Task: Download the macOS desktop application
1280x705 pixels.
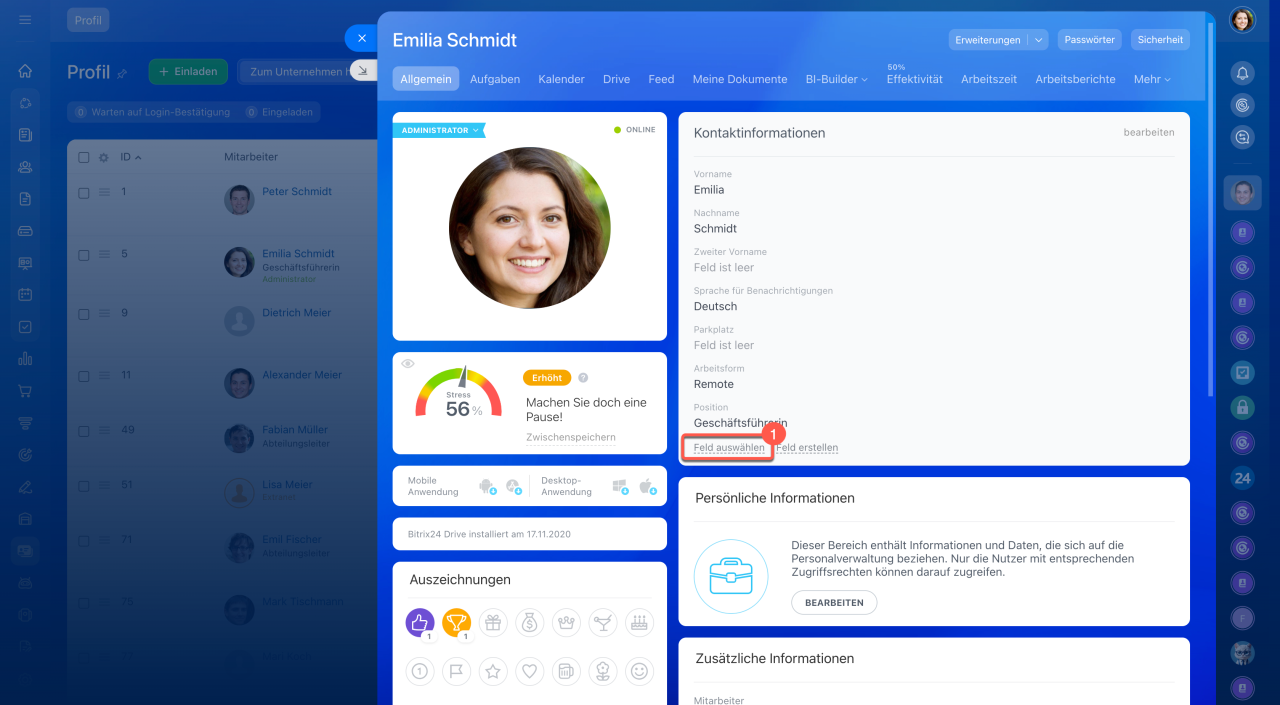Action: pos(646,486)
